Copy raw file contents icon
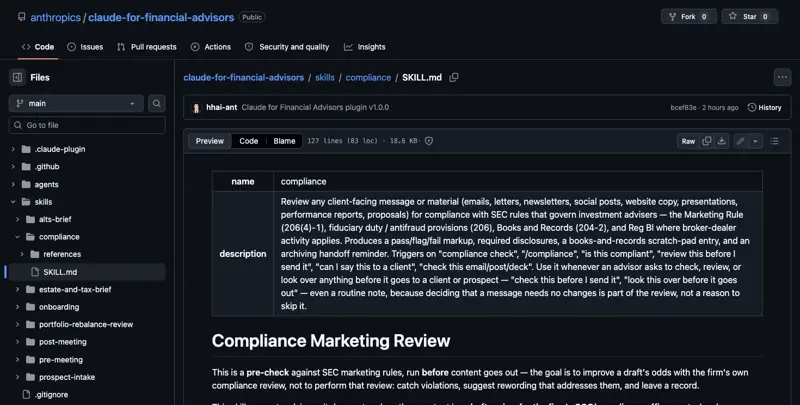 [707, 141]
